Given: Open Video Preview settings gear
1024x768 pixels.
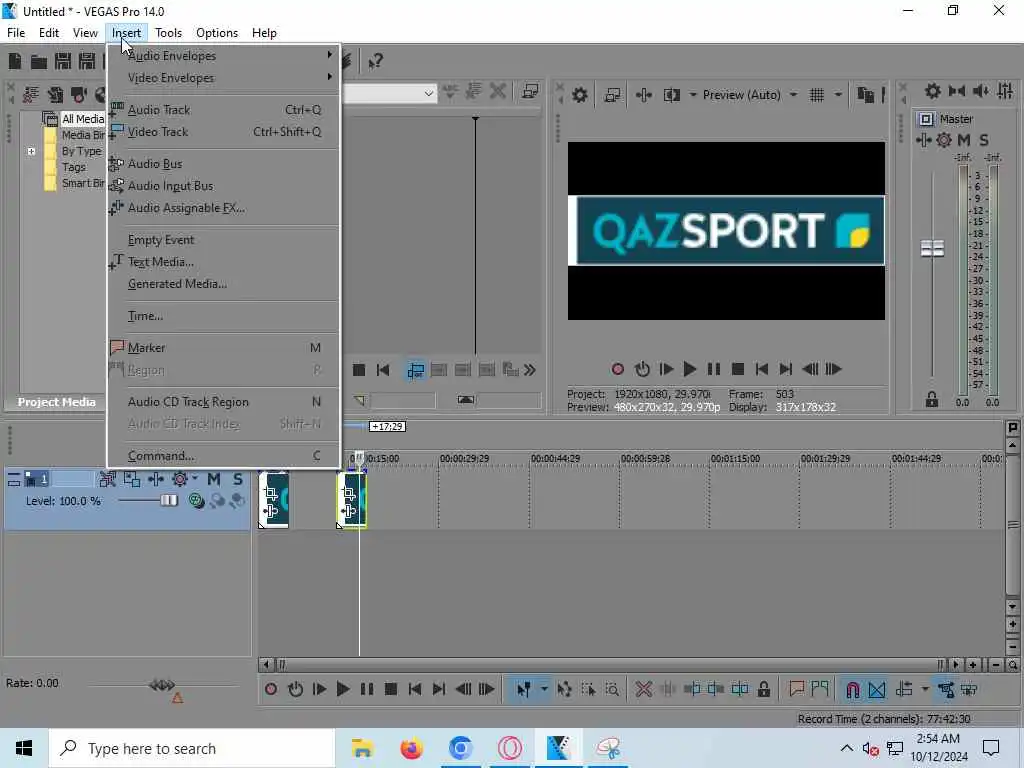Looking at the screenshot, I should tap(579, 95).
